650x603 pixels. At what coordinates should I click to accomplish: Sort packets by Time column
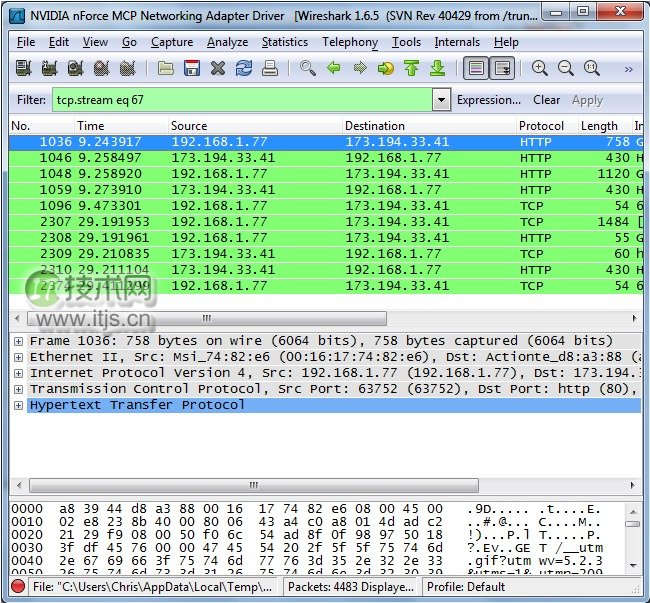(x=121, y=126)
